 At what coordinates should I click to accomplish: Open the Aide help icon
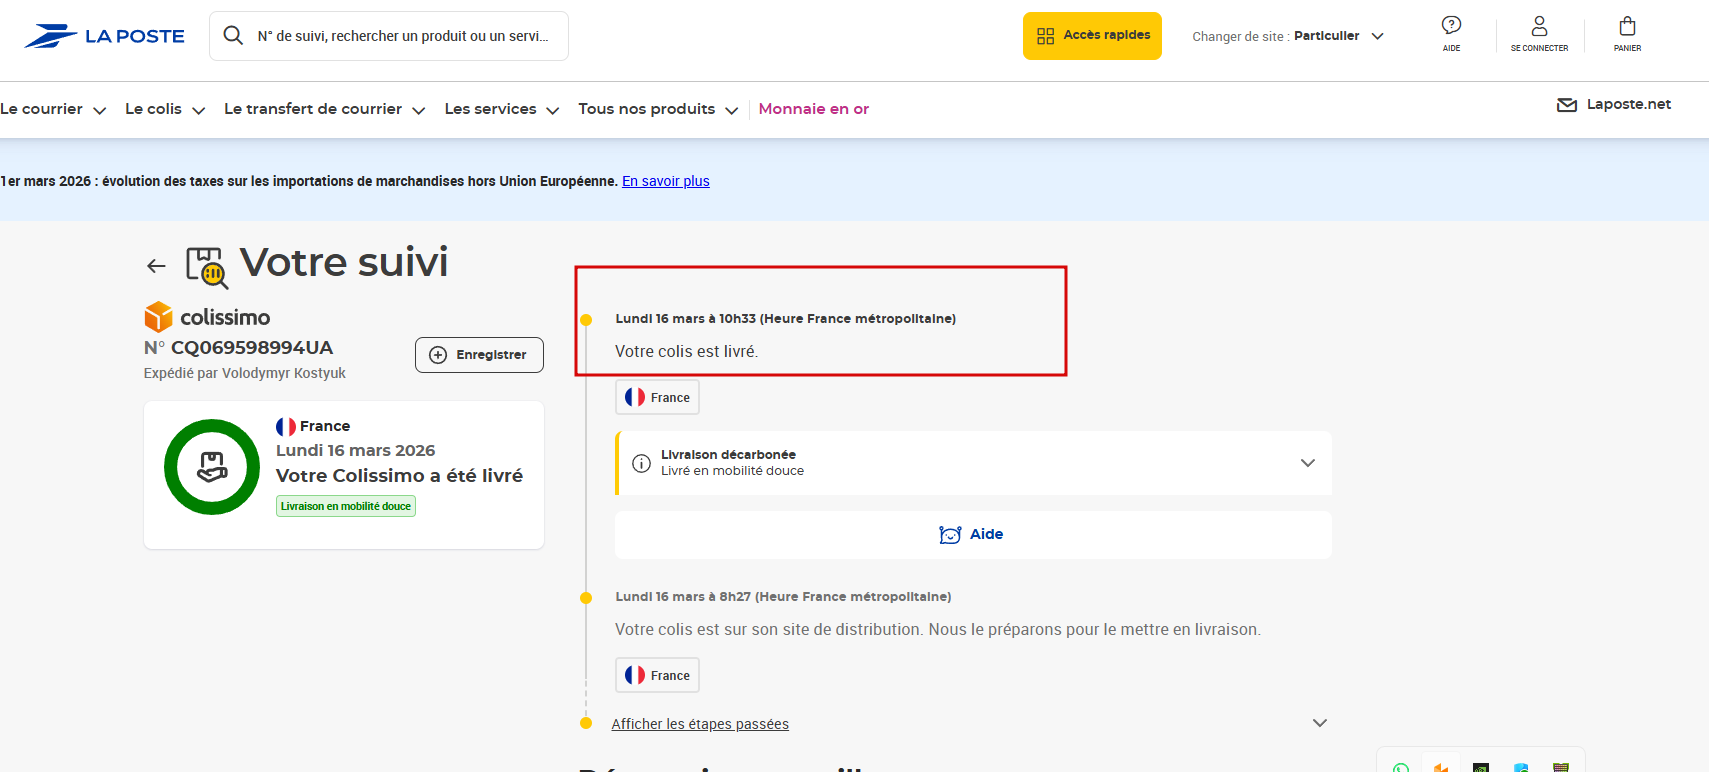pyautogui.click(x=1451, y=33)
